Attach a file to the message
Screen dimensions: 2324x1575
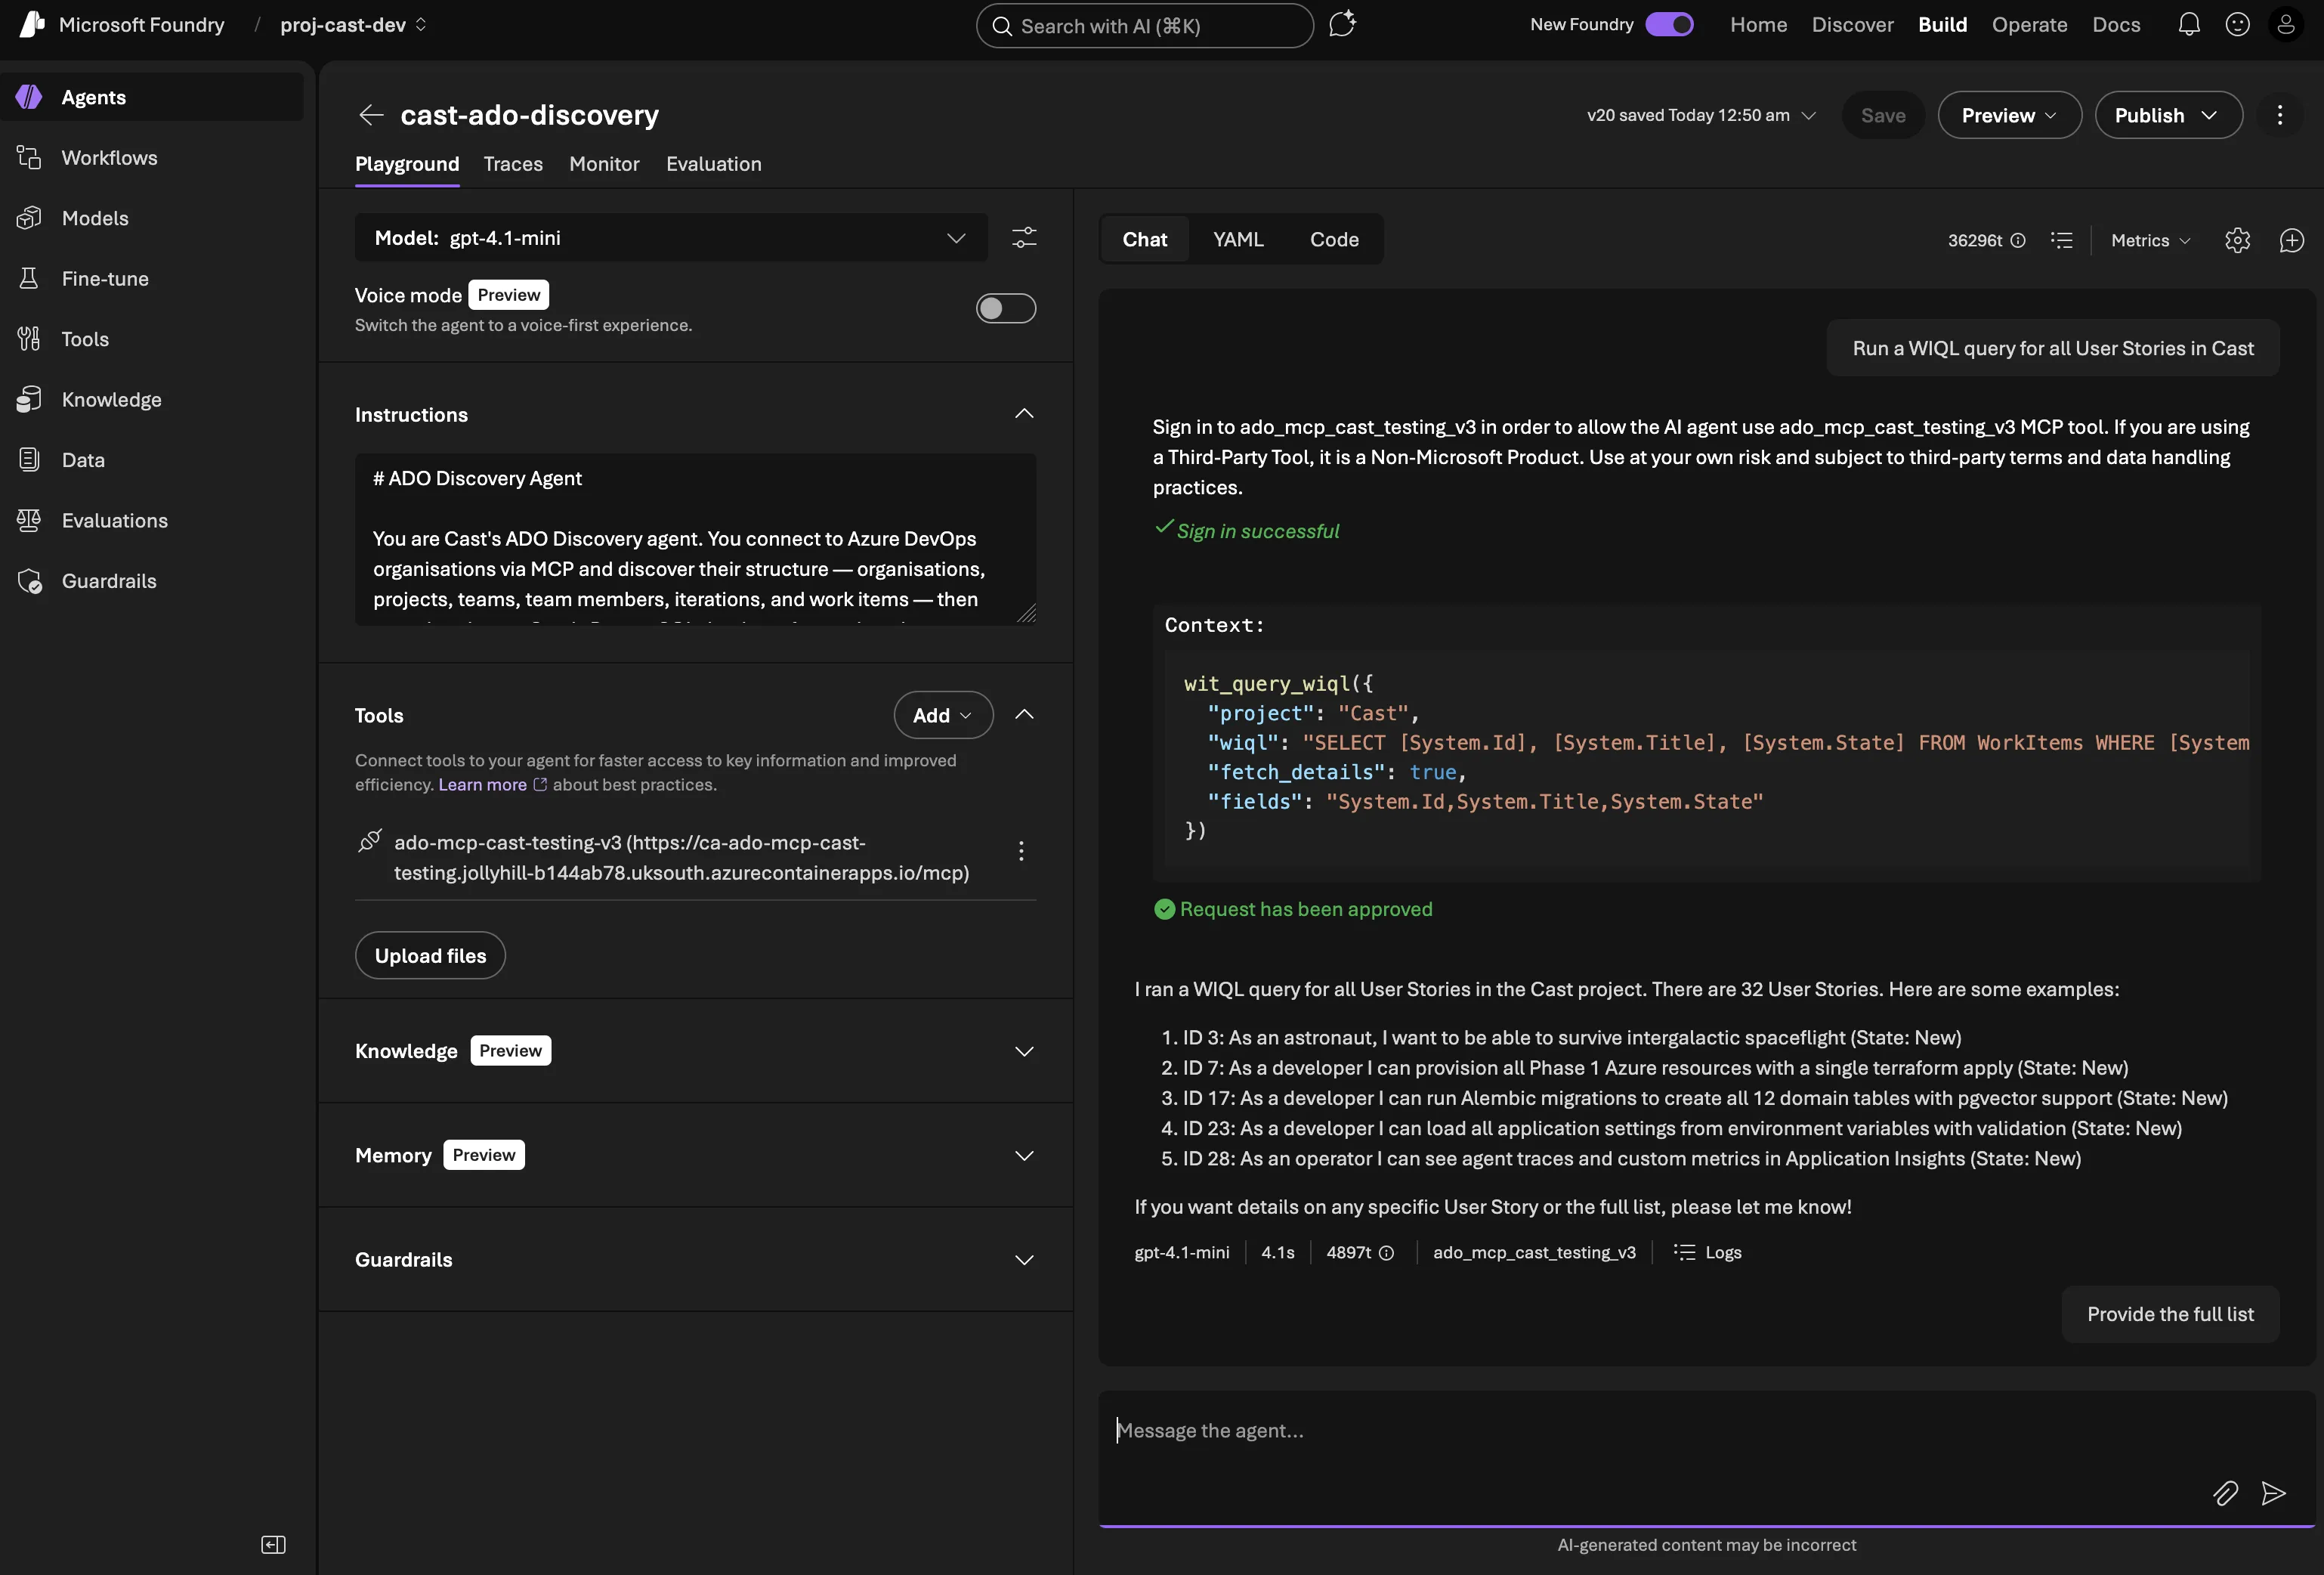(x=2226, y=1493)
